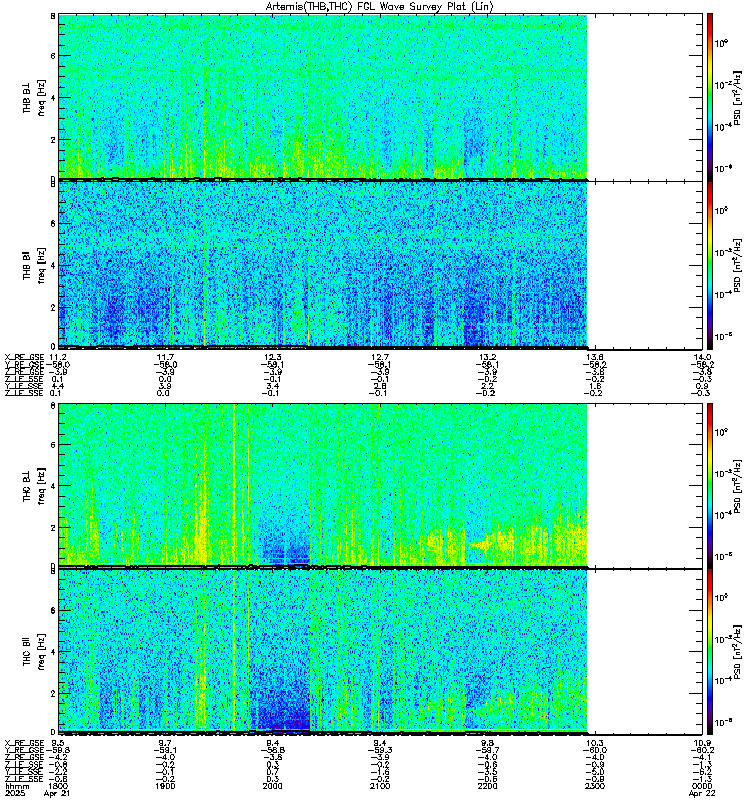
Task: Click the 'Apr 21' date label
Action: pos(57,793)
